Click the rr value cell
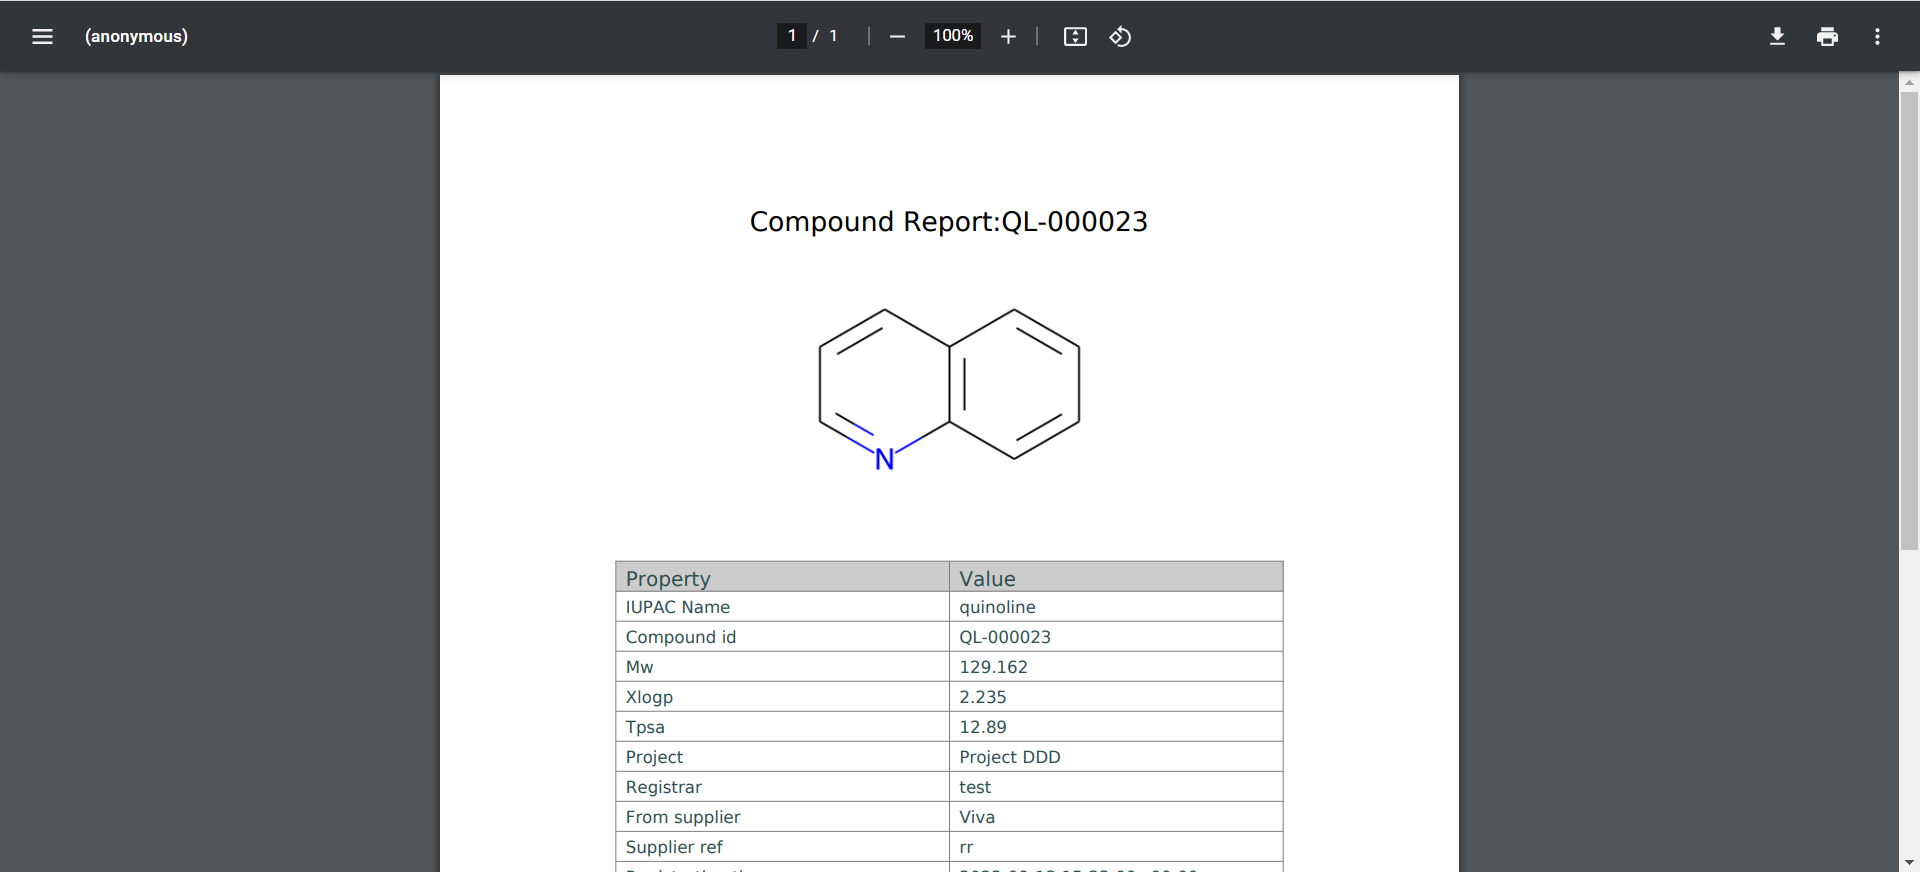Image resolution: width=1920 pixels, height=872 pixels. coord(1116,847)
